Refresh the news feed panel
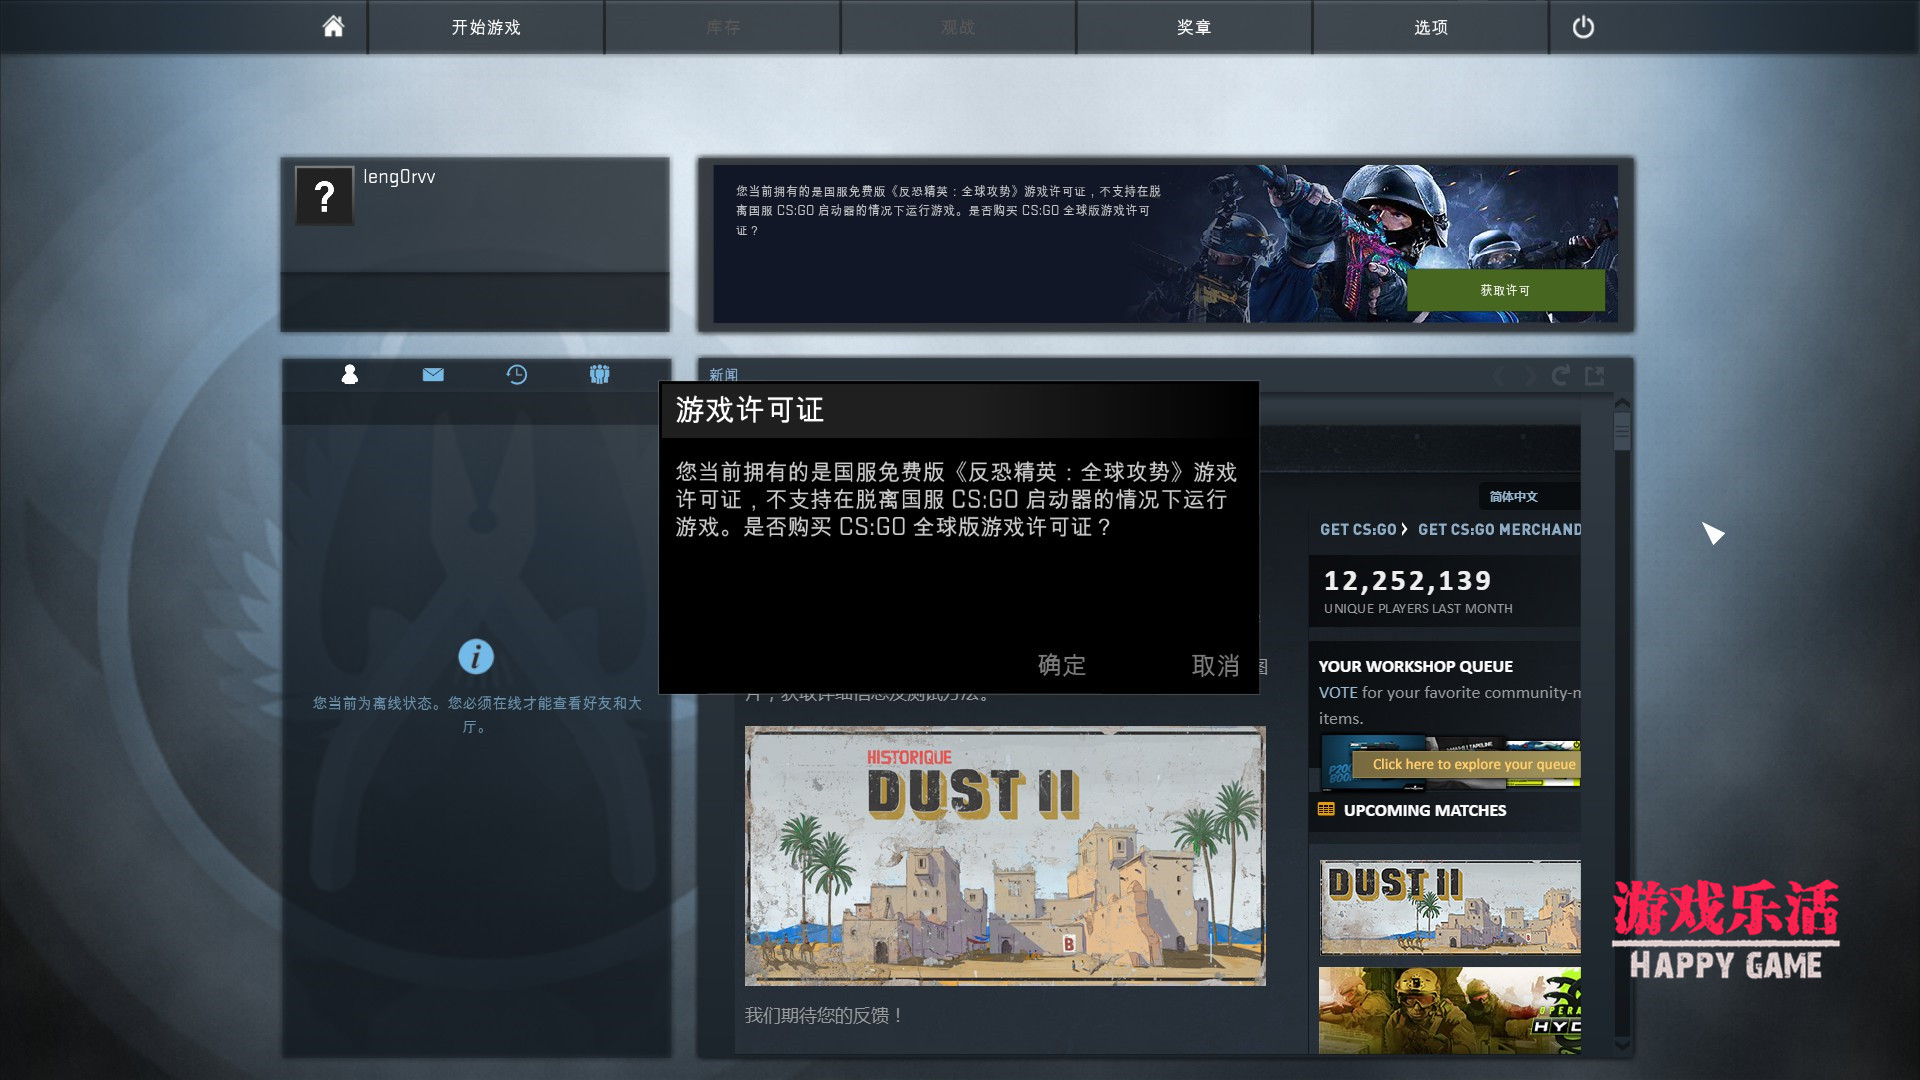The height and width of the screenshot is (1080, 1920). pyautogui.click(x=1560, y=375)
